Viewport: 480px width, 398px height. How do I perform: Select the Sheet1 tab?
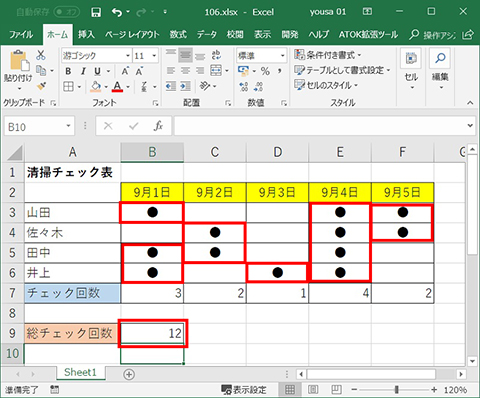point(80,372)
